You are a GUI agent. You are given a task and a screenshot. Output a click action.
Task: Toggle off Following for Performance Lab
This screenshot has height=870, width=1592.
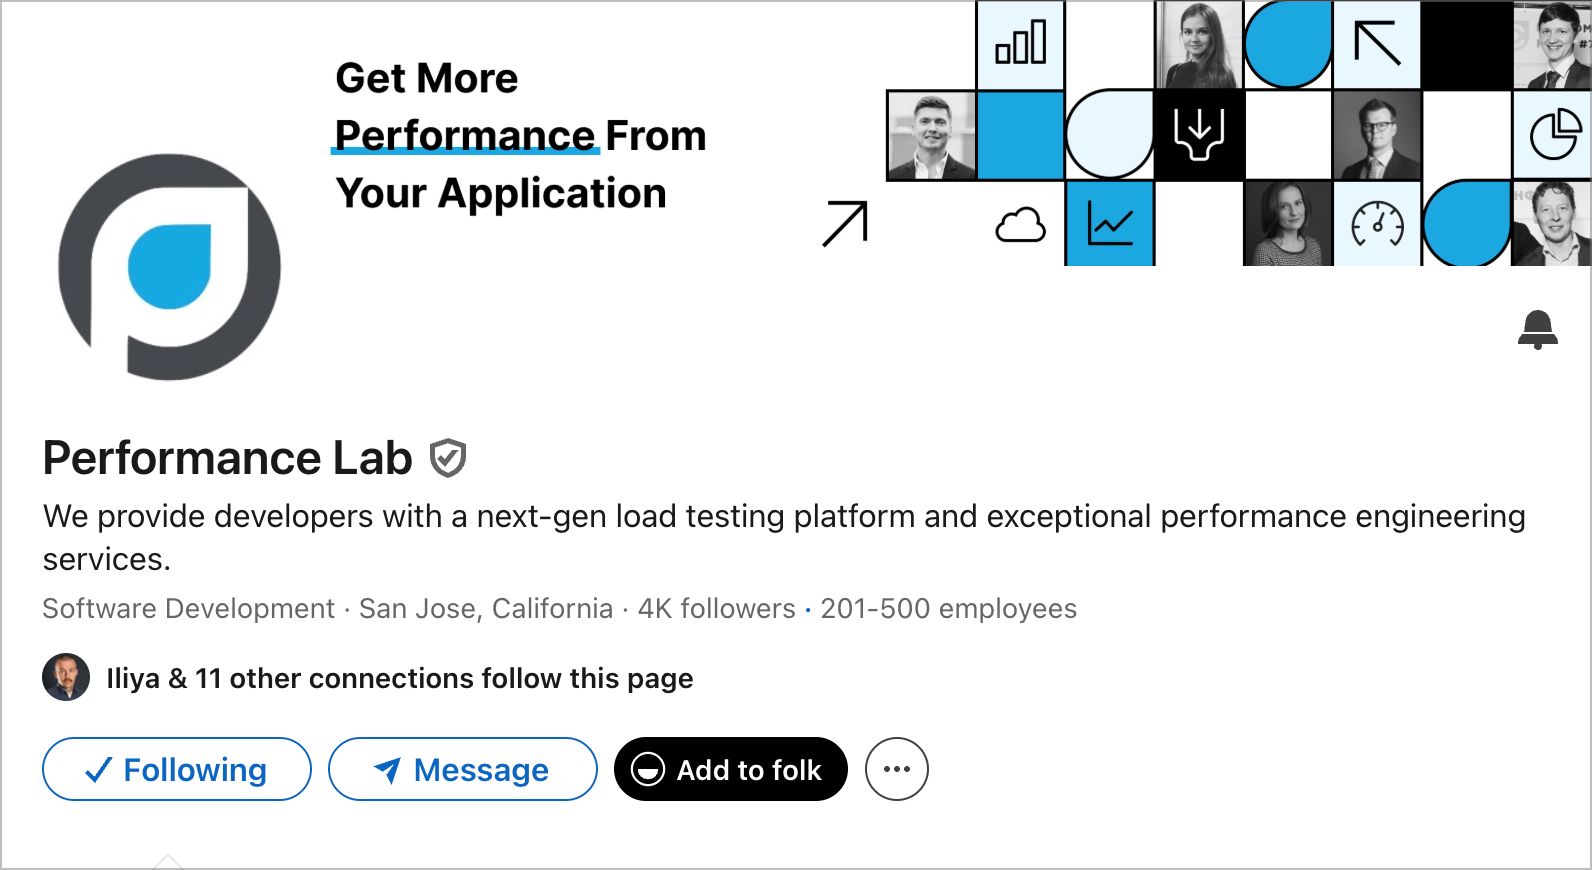[176, 769]
